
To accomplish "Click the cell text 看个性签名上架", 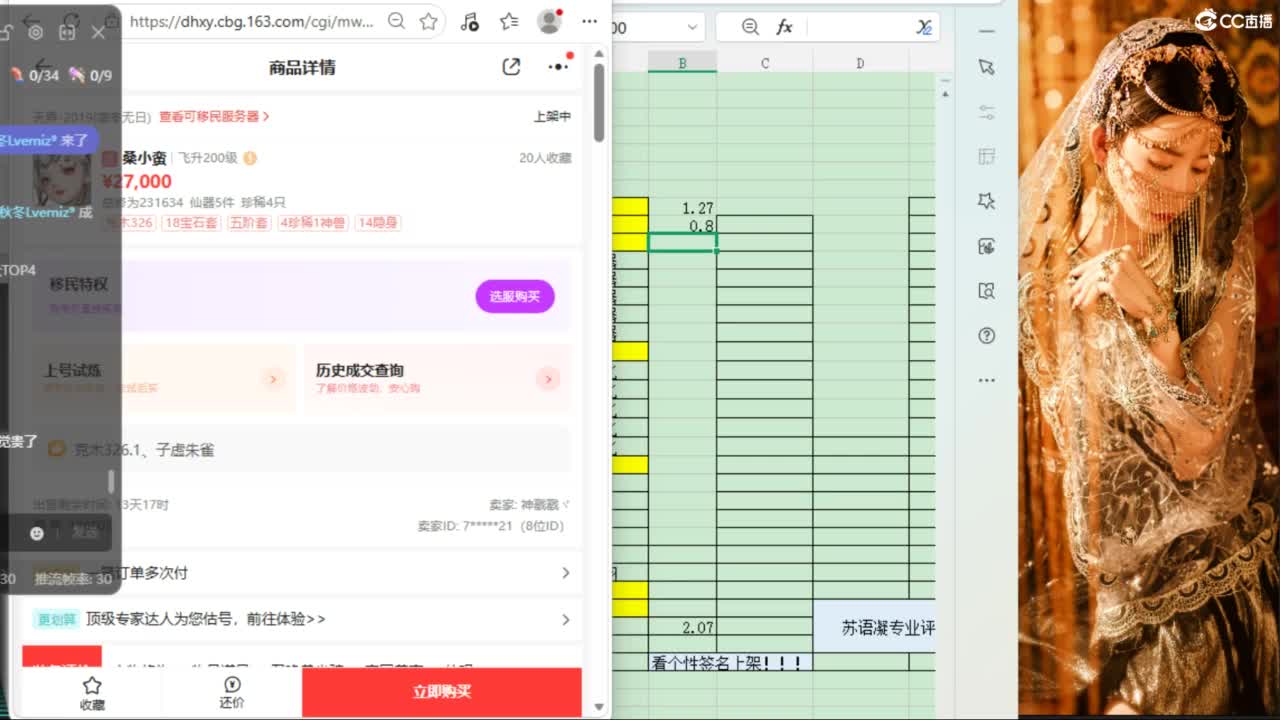I will click(x=727, y=662).
